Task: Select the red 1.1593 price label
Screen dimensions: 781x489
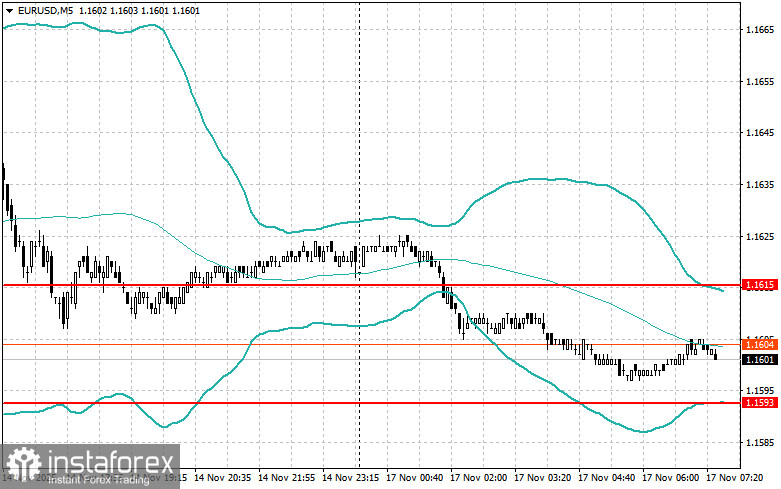Action: 760,402
